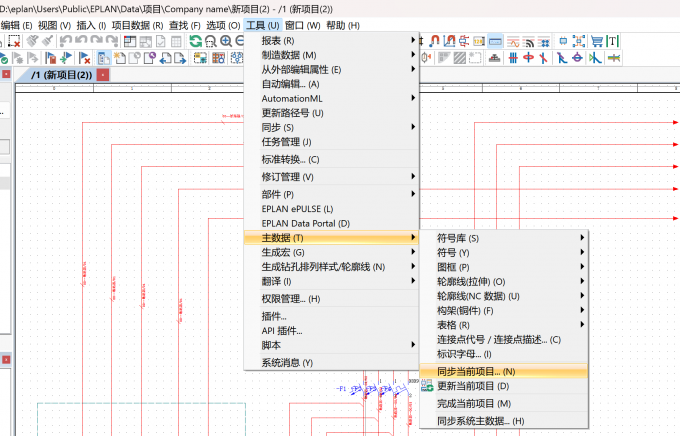Image resolution: width=680 pixels, height=436 pixels.
Task: Open API 插件... entry
Action: pos(332,331)
